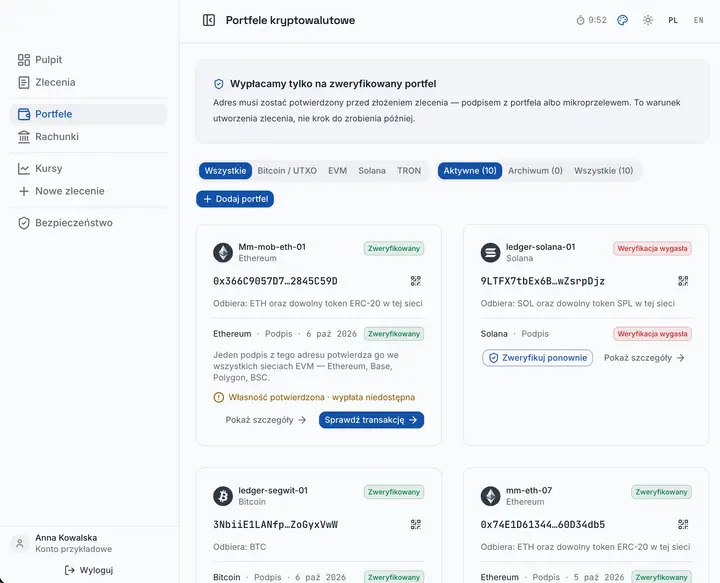Filter by TRON network
The width and height of the screenshot is (720, 583).
[x=409, y=171]
